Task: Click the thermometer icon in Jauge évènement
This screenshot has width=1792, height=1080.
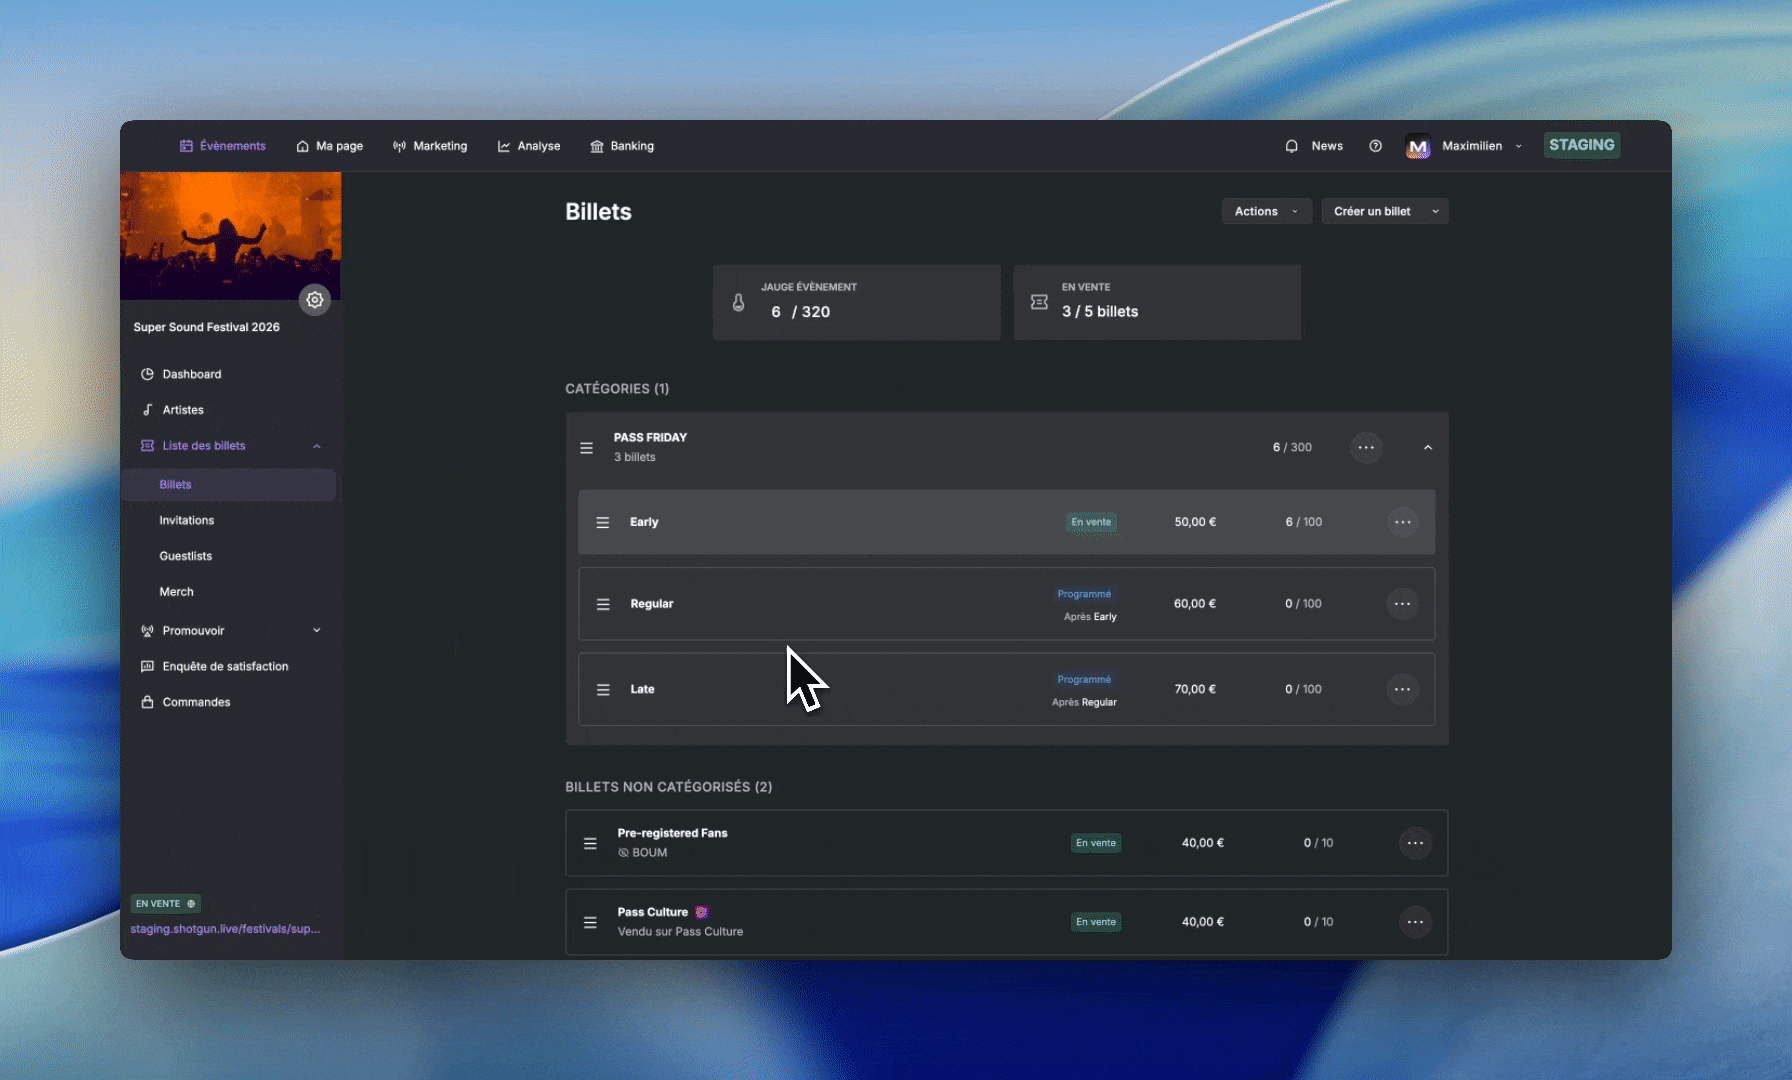Action: coord(738,302)
